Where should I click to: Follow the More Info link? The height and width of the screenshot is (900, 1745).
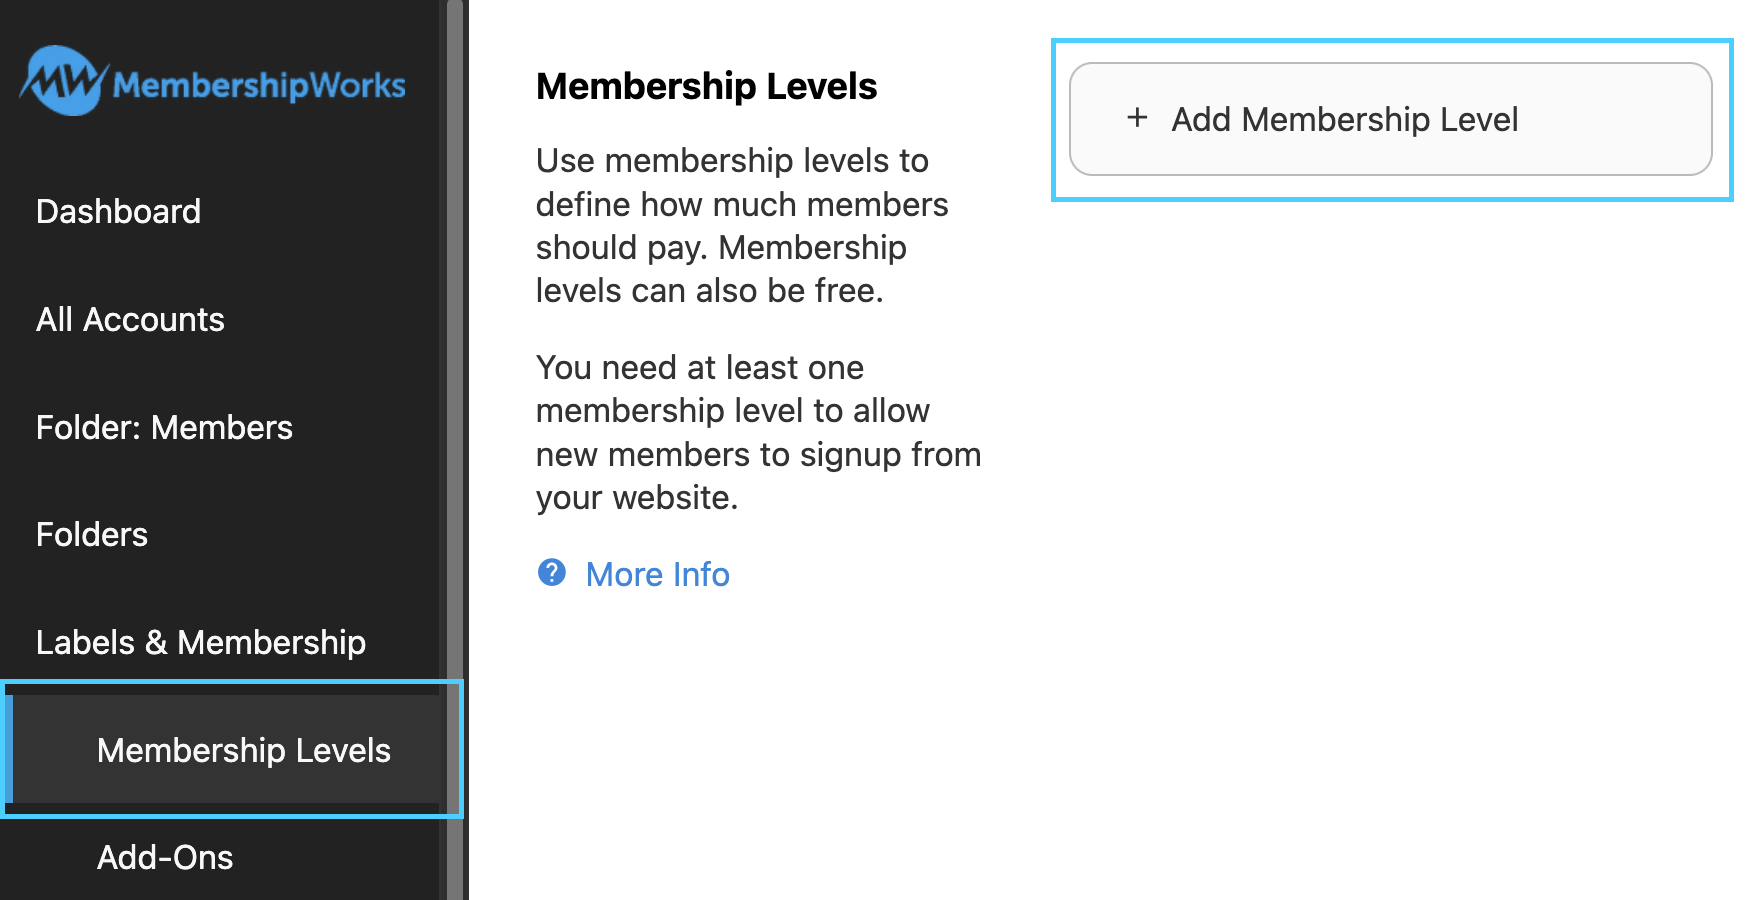coord(657,575)
